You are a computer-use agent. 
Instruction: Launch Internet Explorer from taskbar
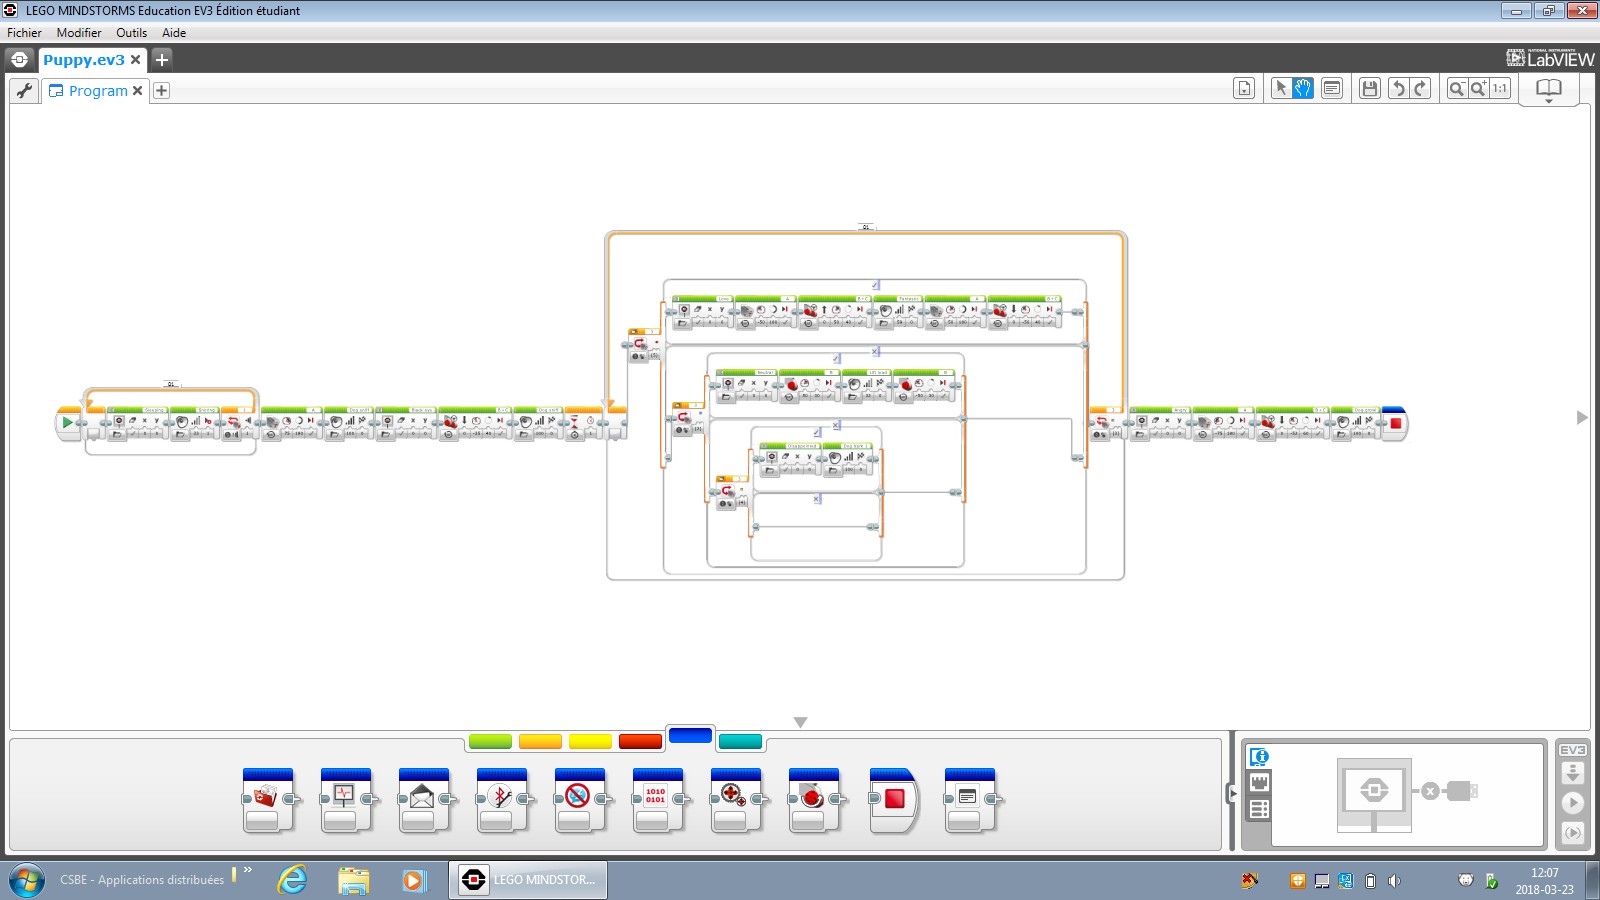pyautogui.click(x=292, y=880)
